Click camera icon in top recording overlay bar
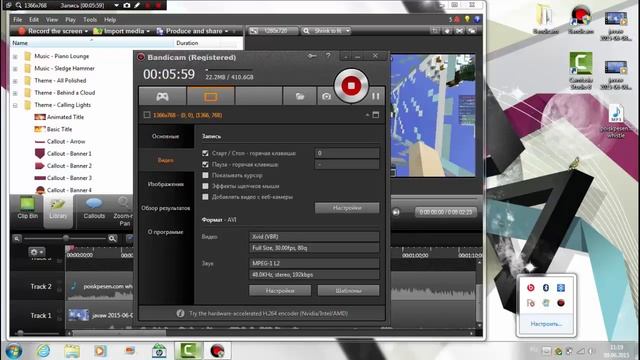Screen dimensions: 640x360 click(127, 5)
